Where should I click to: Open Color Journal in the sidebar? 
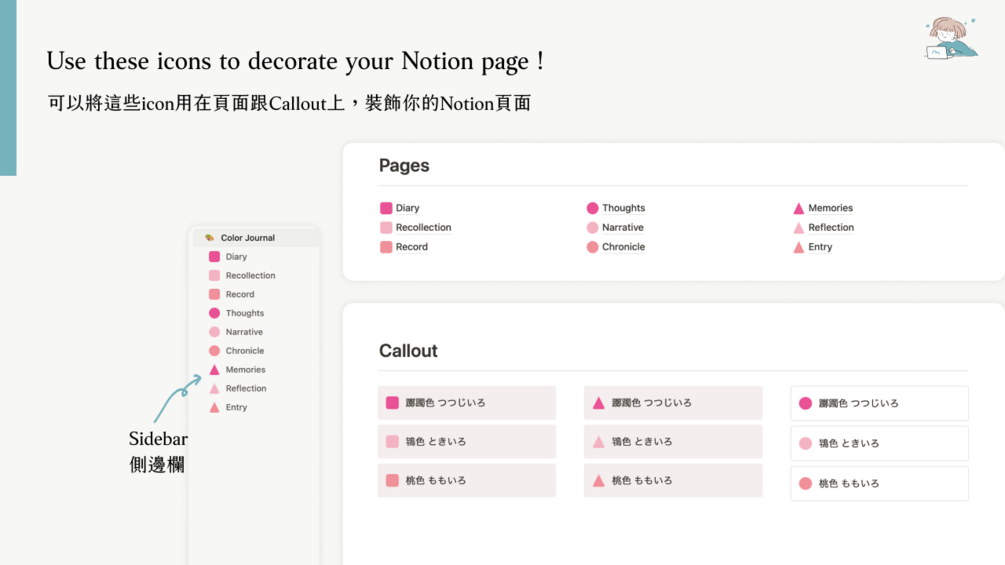[256, 238]
